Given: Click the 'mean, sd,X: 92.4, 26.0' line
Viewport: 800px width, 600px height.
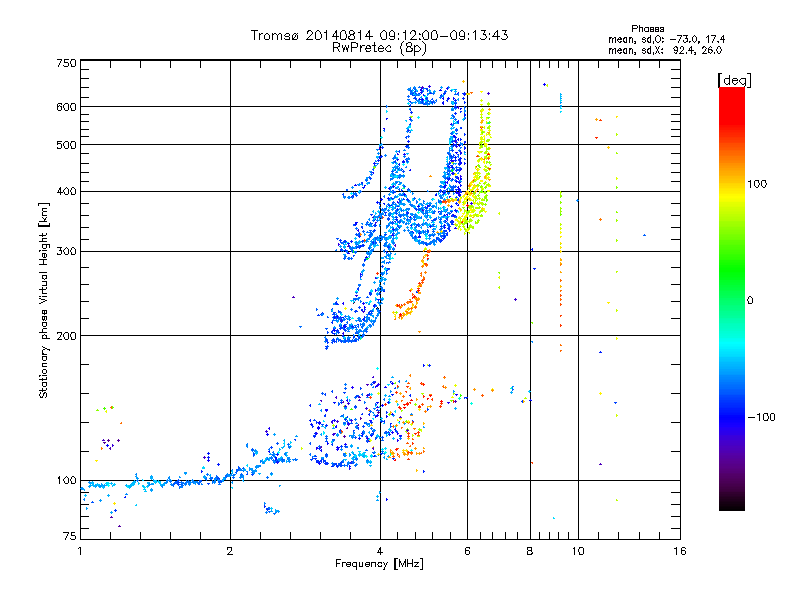Looking at the screenshot, I should 665,50.
